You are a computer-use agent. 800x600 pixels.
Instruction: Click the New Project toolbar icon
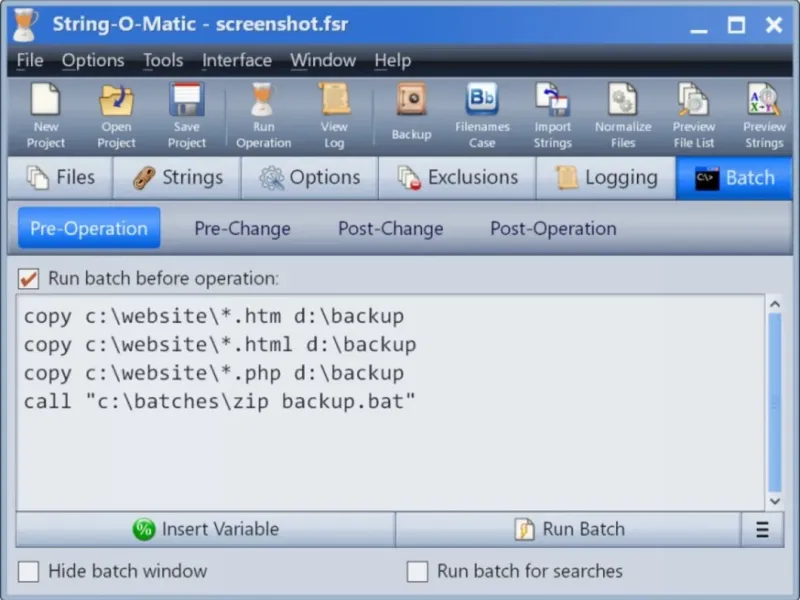pos(45,117)
